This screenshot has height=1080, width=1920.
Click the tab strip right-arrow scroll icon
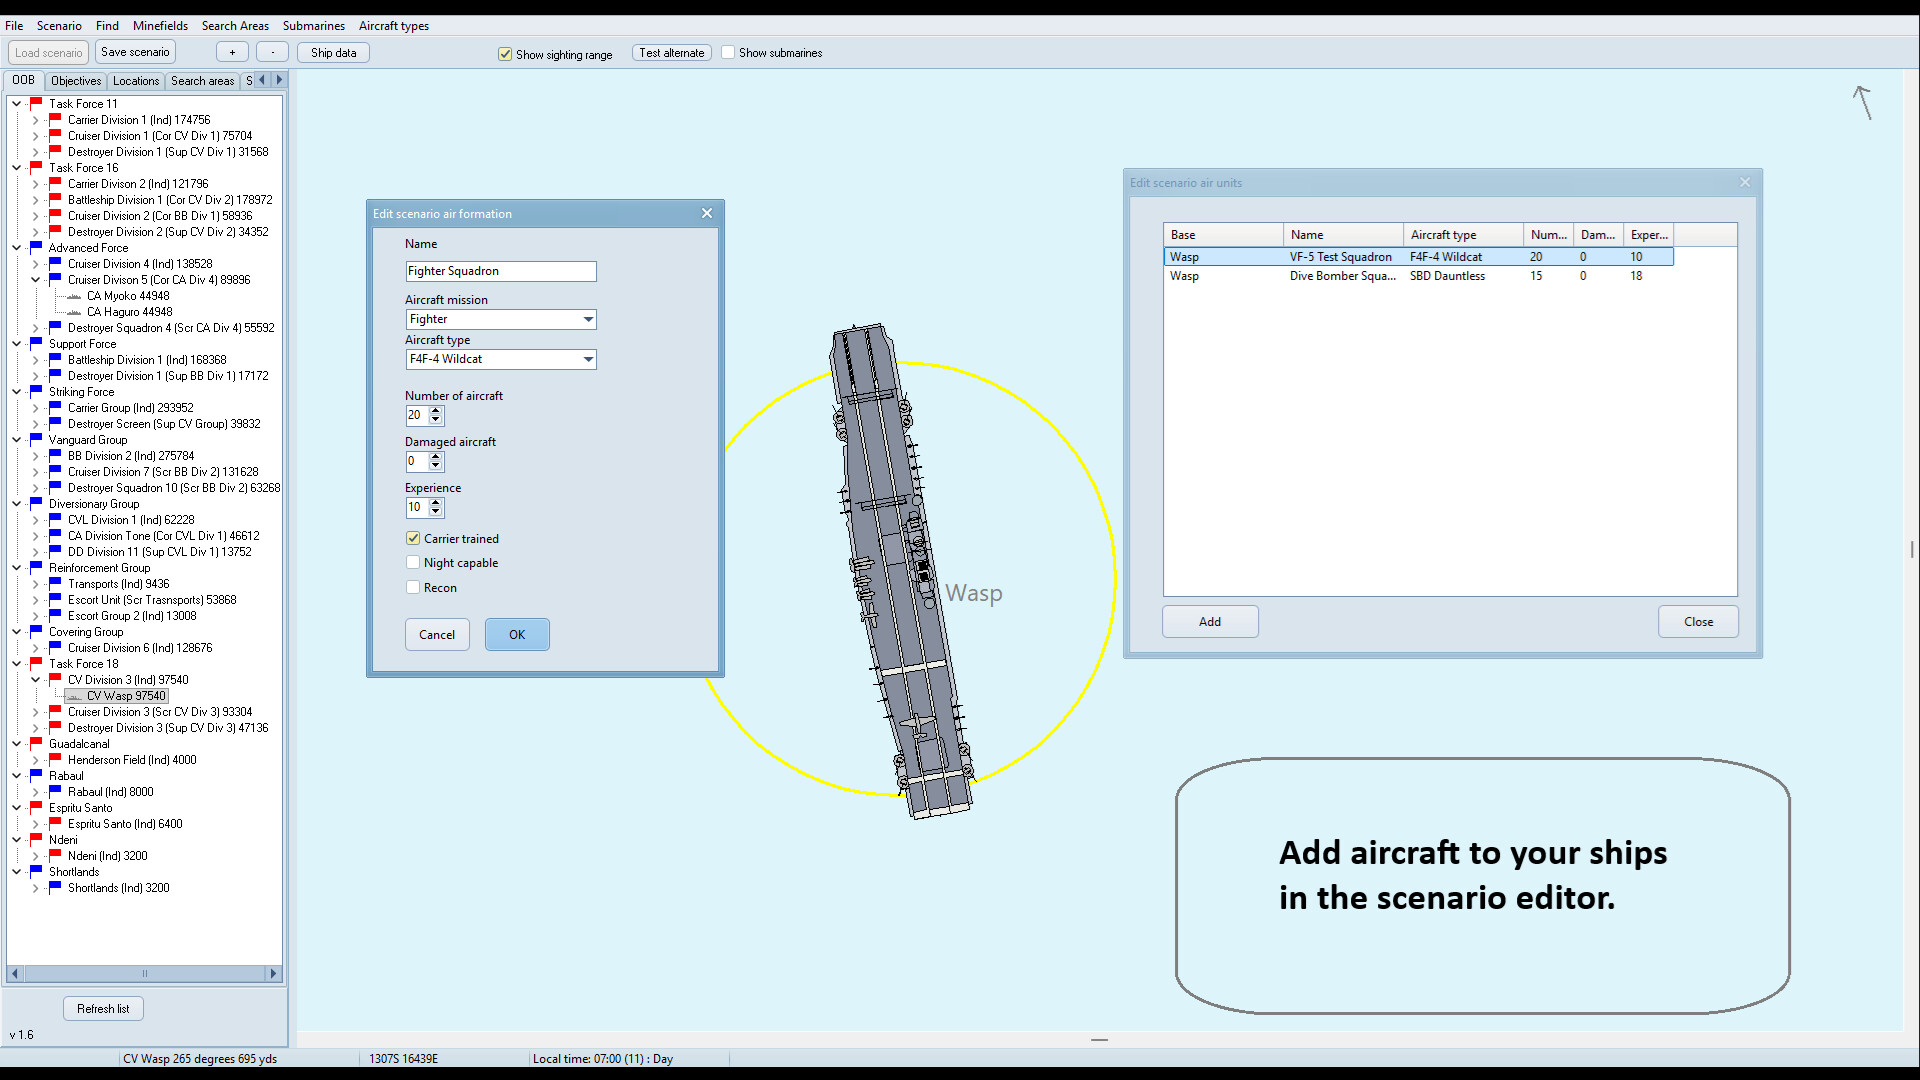279,79
